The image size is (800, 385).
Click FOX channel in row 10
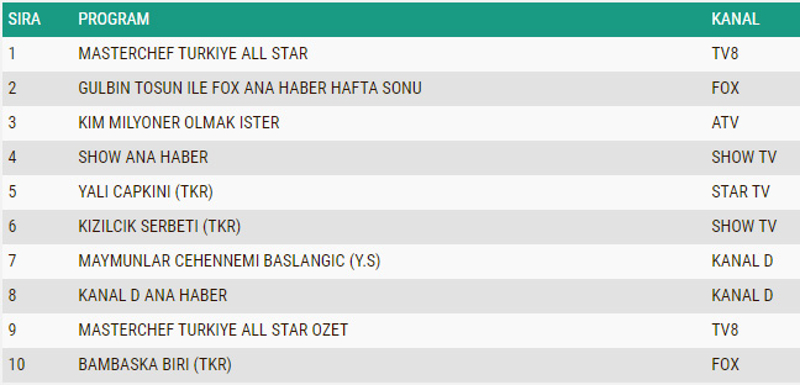726,365
